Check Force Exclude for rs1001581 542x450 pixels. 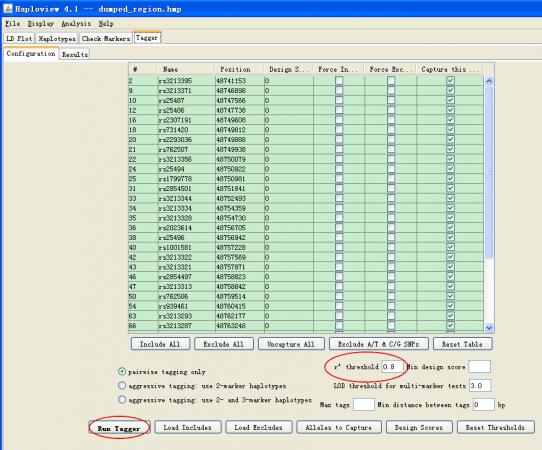tap(391, 247)
